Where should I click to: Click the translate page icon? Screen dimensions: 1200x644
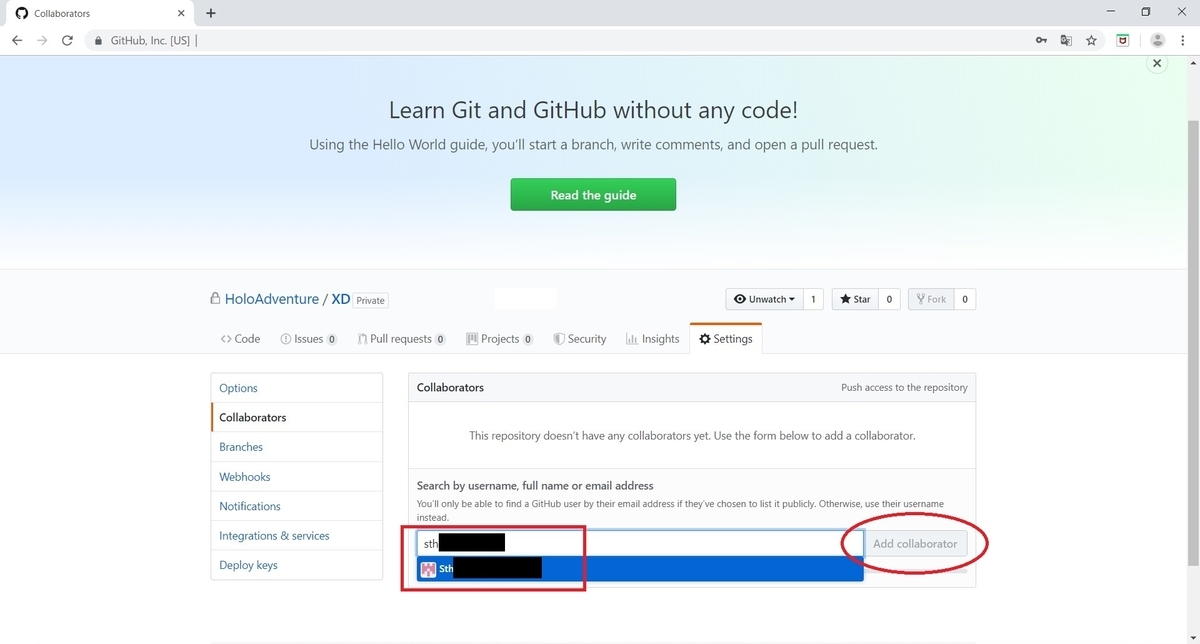pyautogui.click(x=1066, y=41)
